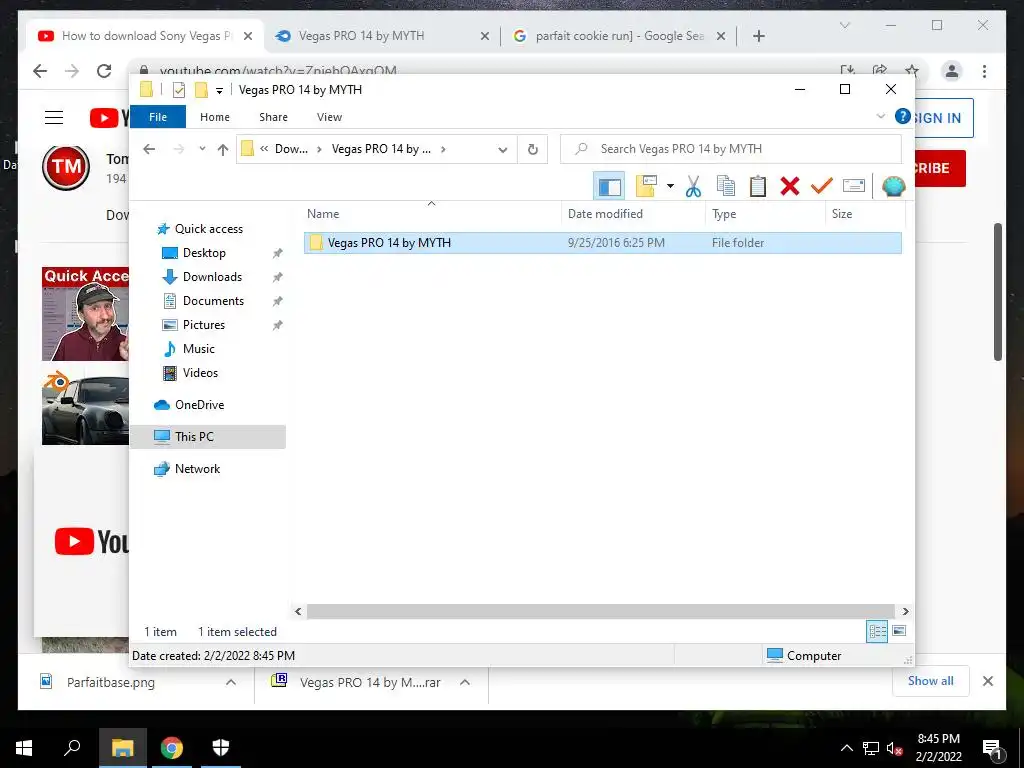Click the horizontal scrollbar in file list
The width and height of the screenshot is (1024, 768).
click(x=601, y=611)
